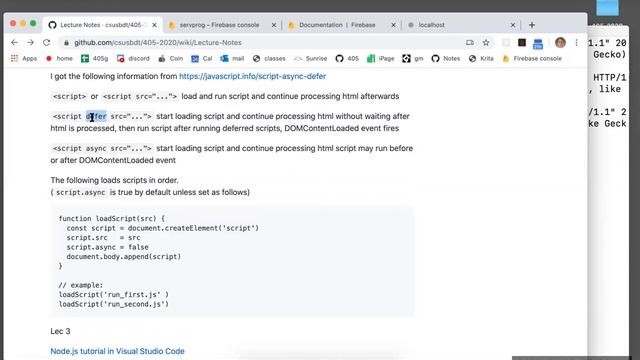Open the discord bookmark
Viewport: 640px width, 360px height.
pos(133,58)
